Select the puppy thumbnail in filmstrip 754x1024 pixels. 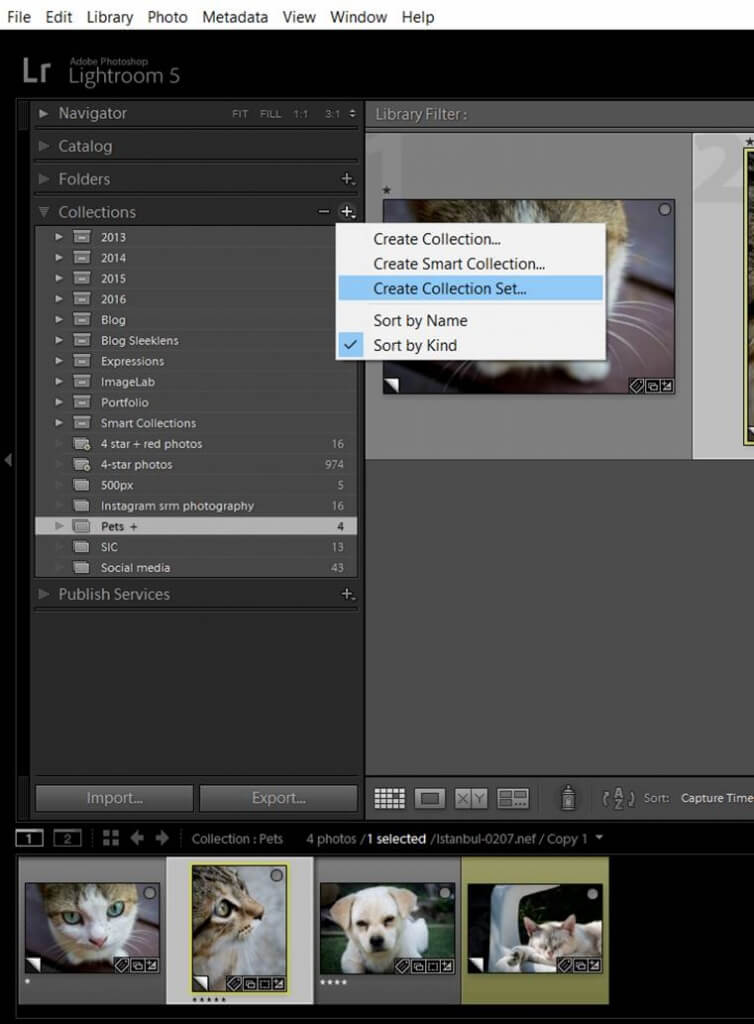[x=386, y=928]
